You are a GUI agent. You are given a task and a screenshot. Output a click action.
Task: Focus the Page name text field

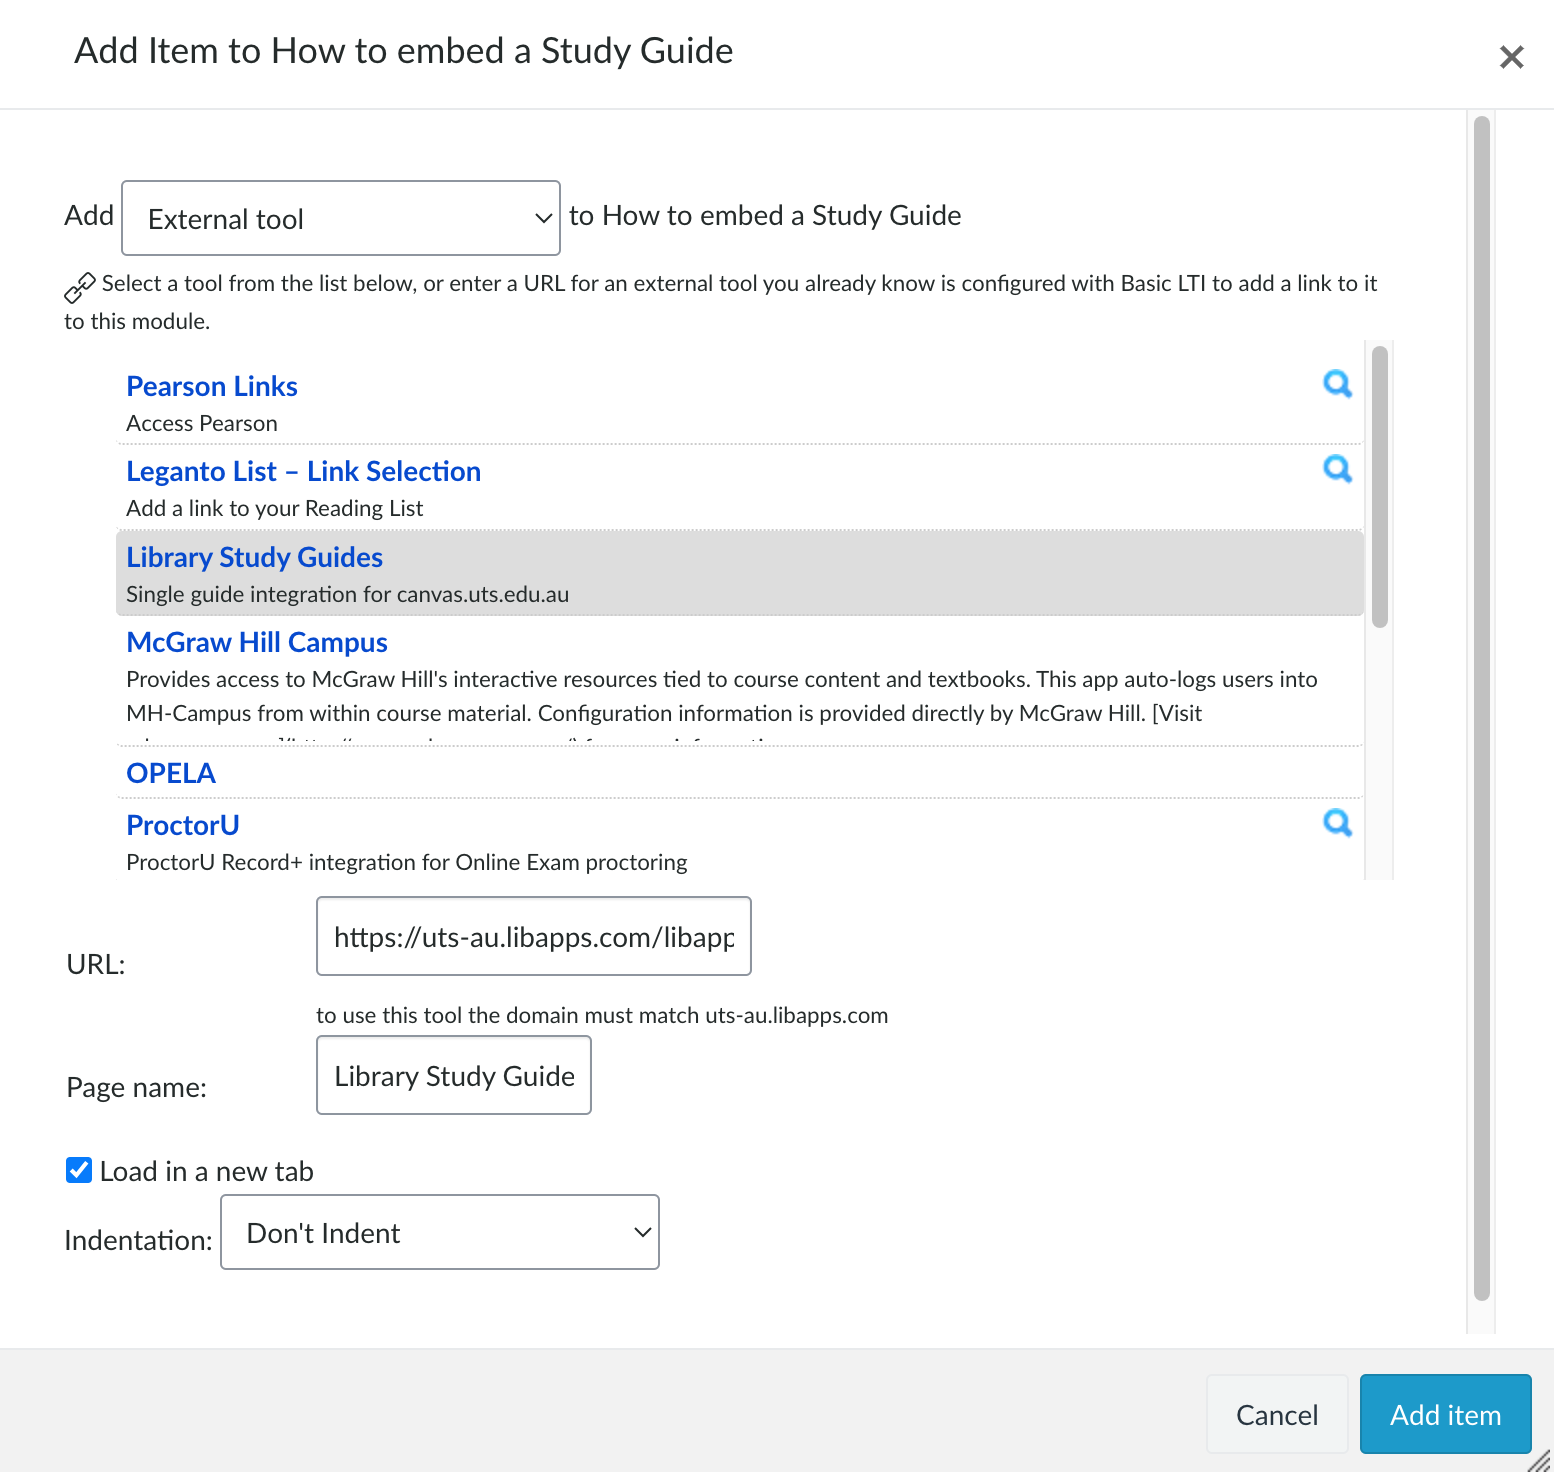[x=453, y=1076]
